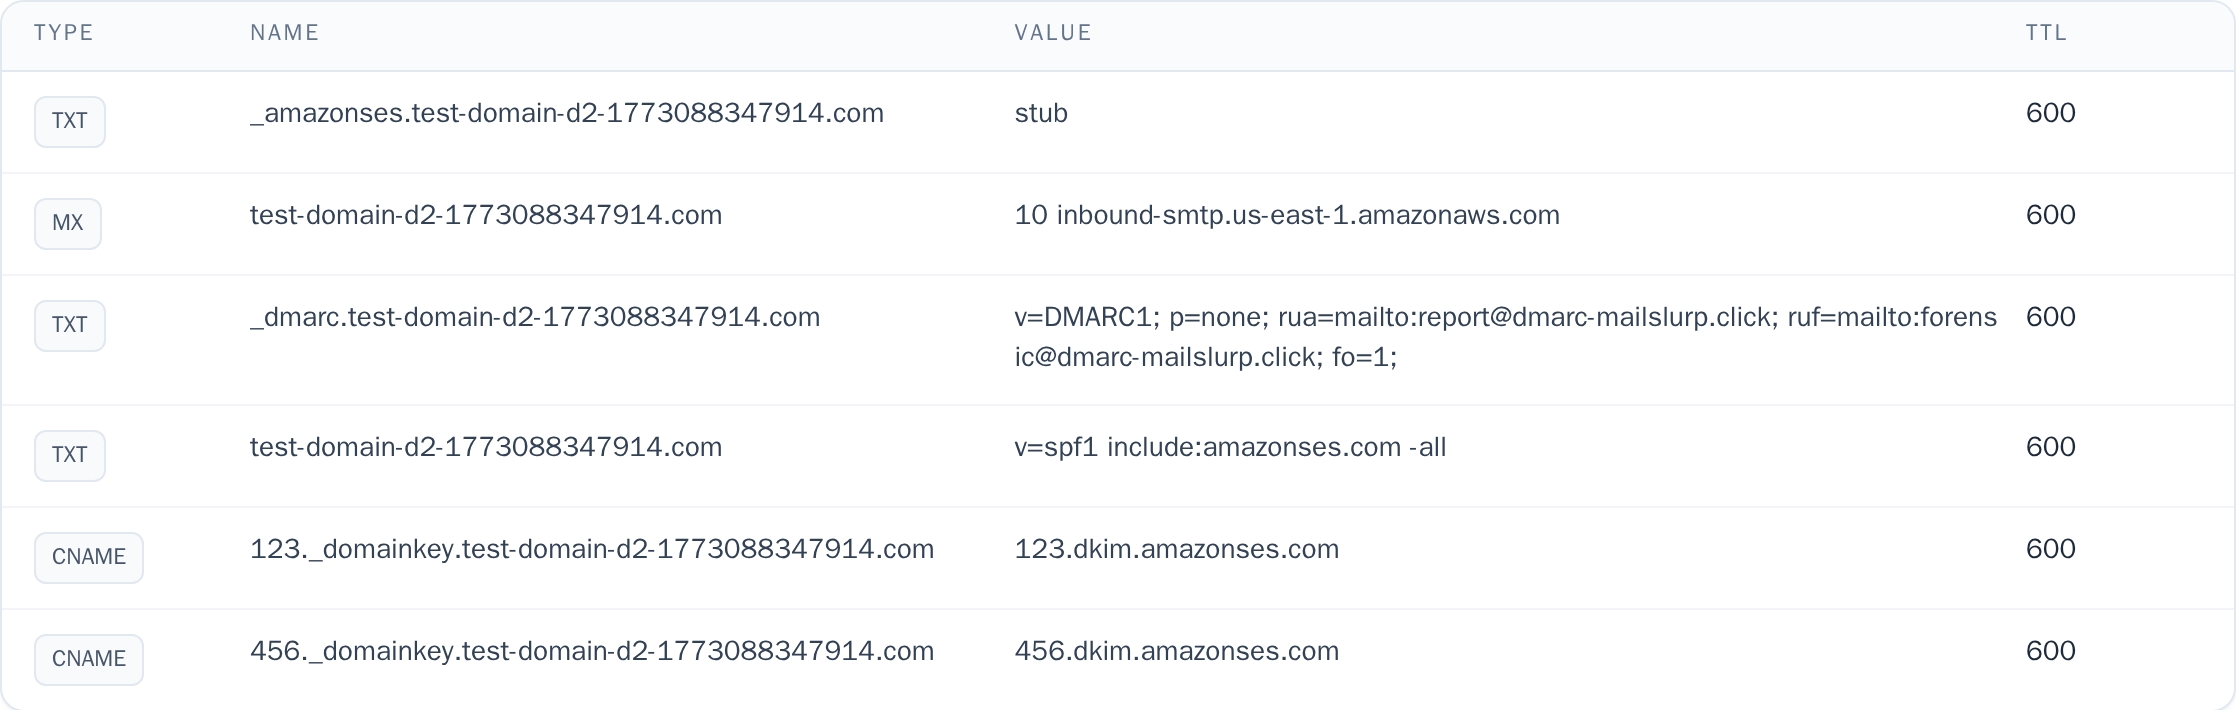
Task: Sort by the TTL column header
Action: coord(2046,31)
